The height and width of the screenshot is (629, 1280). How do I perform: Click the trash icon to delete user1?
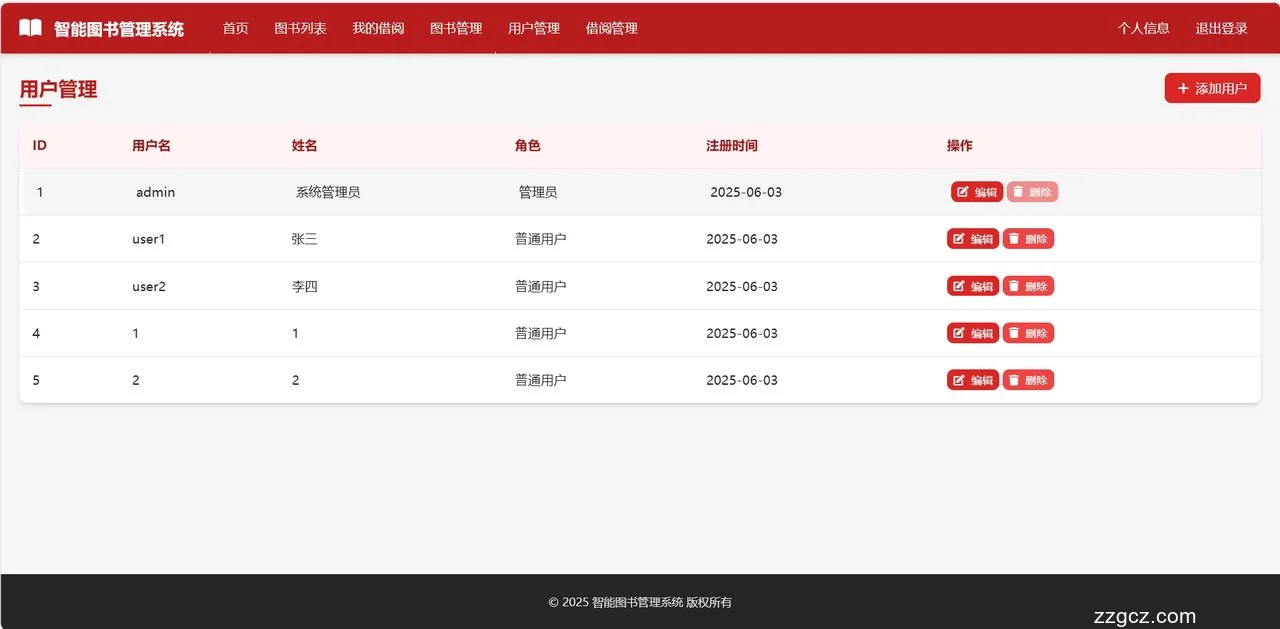[1015, 238]
